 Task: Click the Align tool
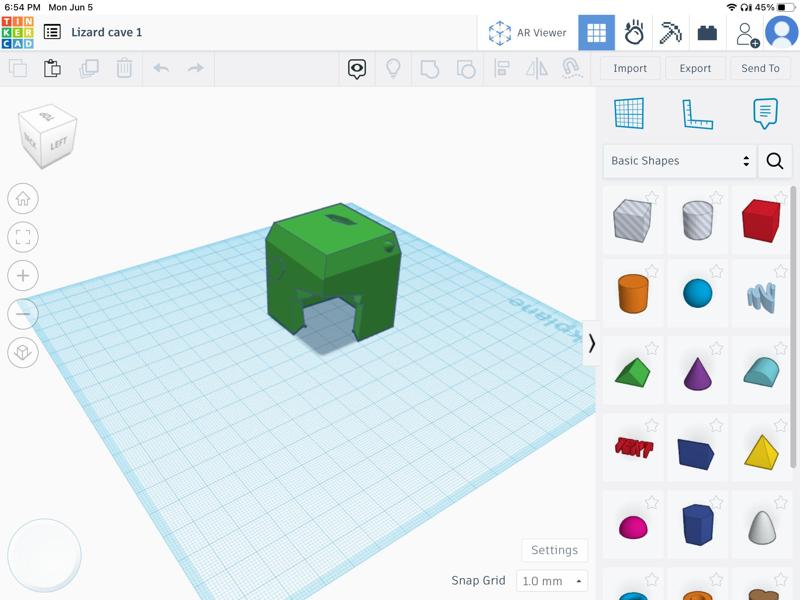[502, 68]
